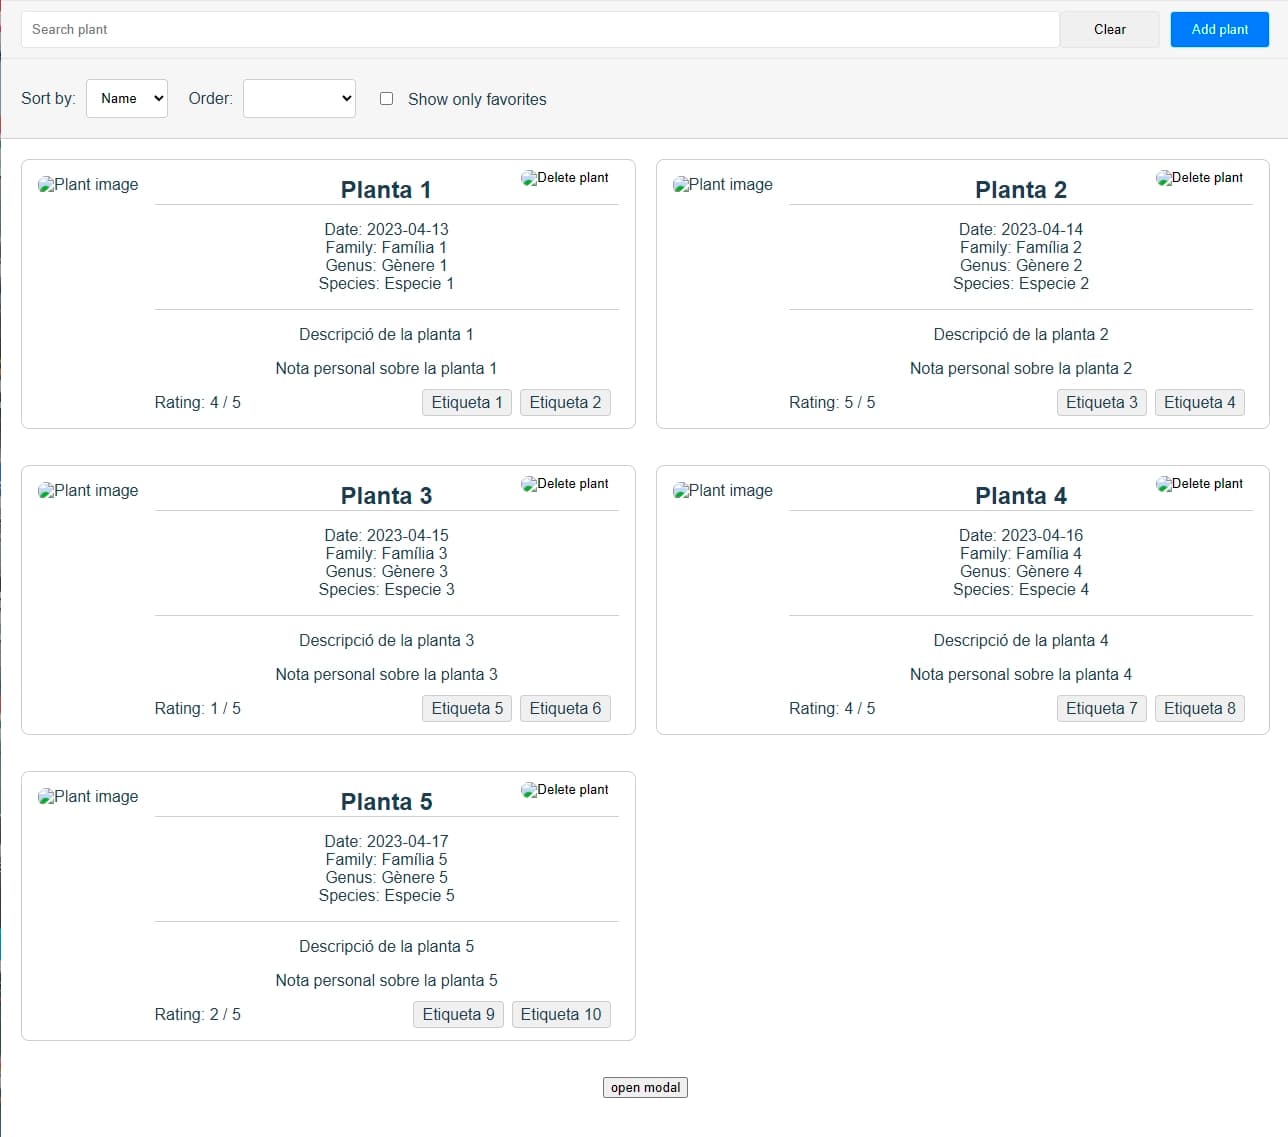Open the empty Order dropdown
This screenshot has width=1288, height=1137.
pyautogui.click(x=299, y=98)
